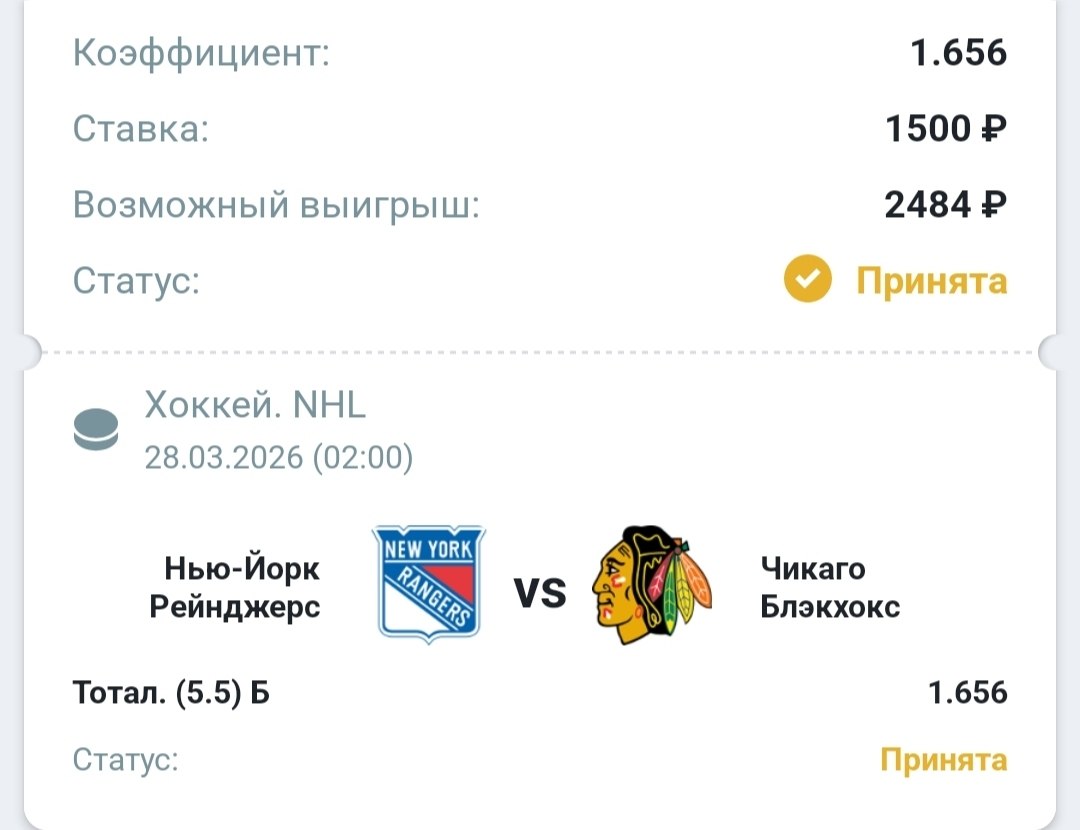
Task: Tap the Коэффициент label
Action: click(201, 53)
